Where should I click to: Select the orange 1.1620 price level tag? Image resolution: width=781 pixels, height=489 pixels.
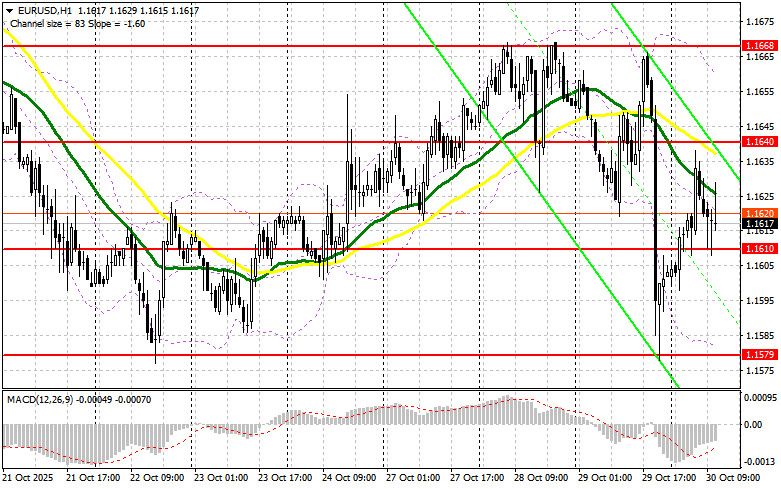click(x=759, y=214)
